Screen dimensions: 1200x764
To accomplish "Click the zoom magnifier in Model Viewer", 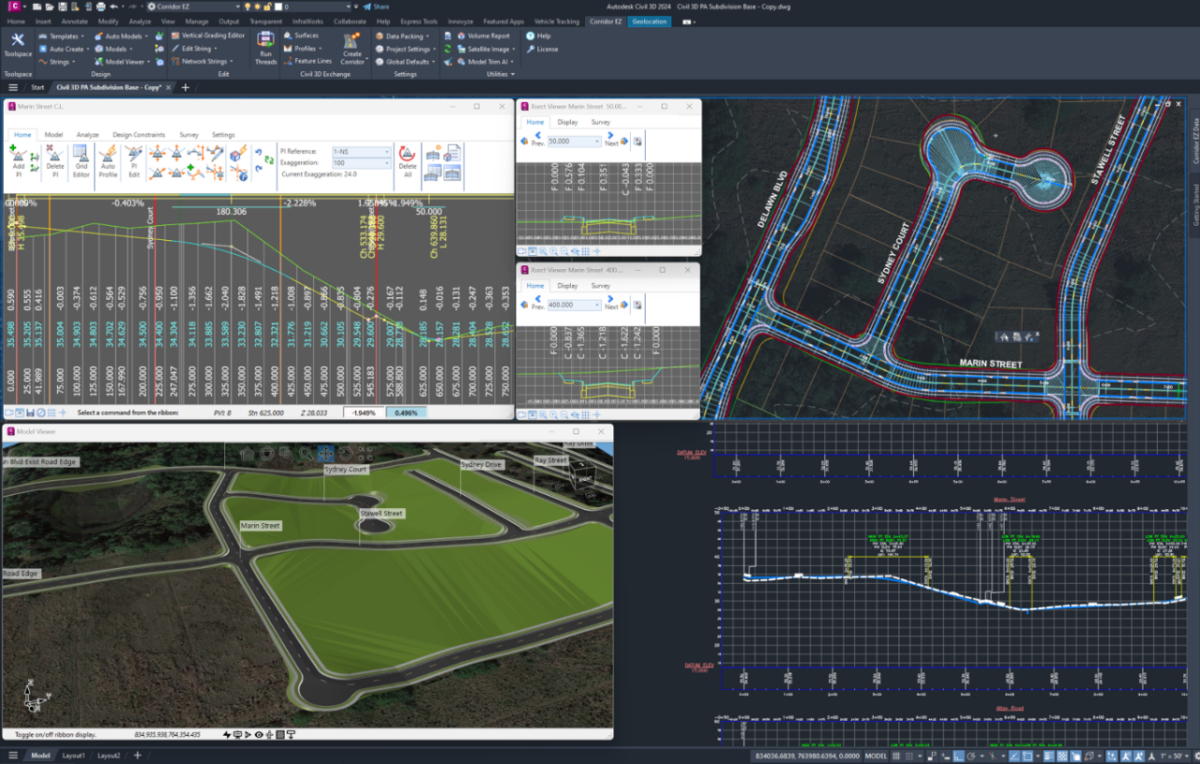I will tap(305, 454).
